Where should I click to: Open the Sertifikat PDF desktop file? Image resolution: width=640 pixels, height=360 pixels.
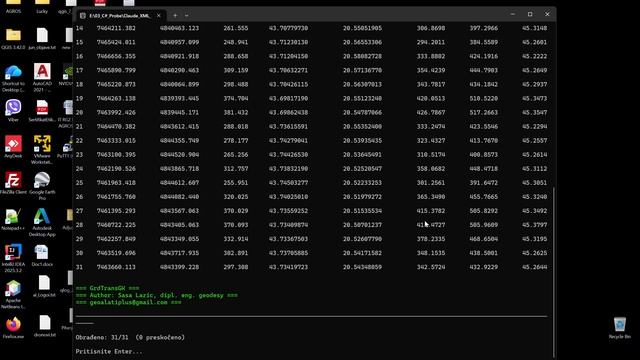tap(42, 111)
